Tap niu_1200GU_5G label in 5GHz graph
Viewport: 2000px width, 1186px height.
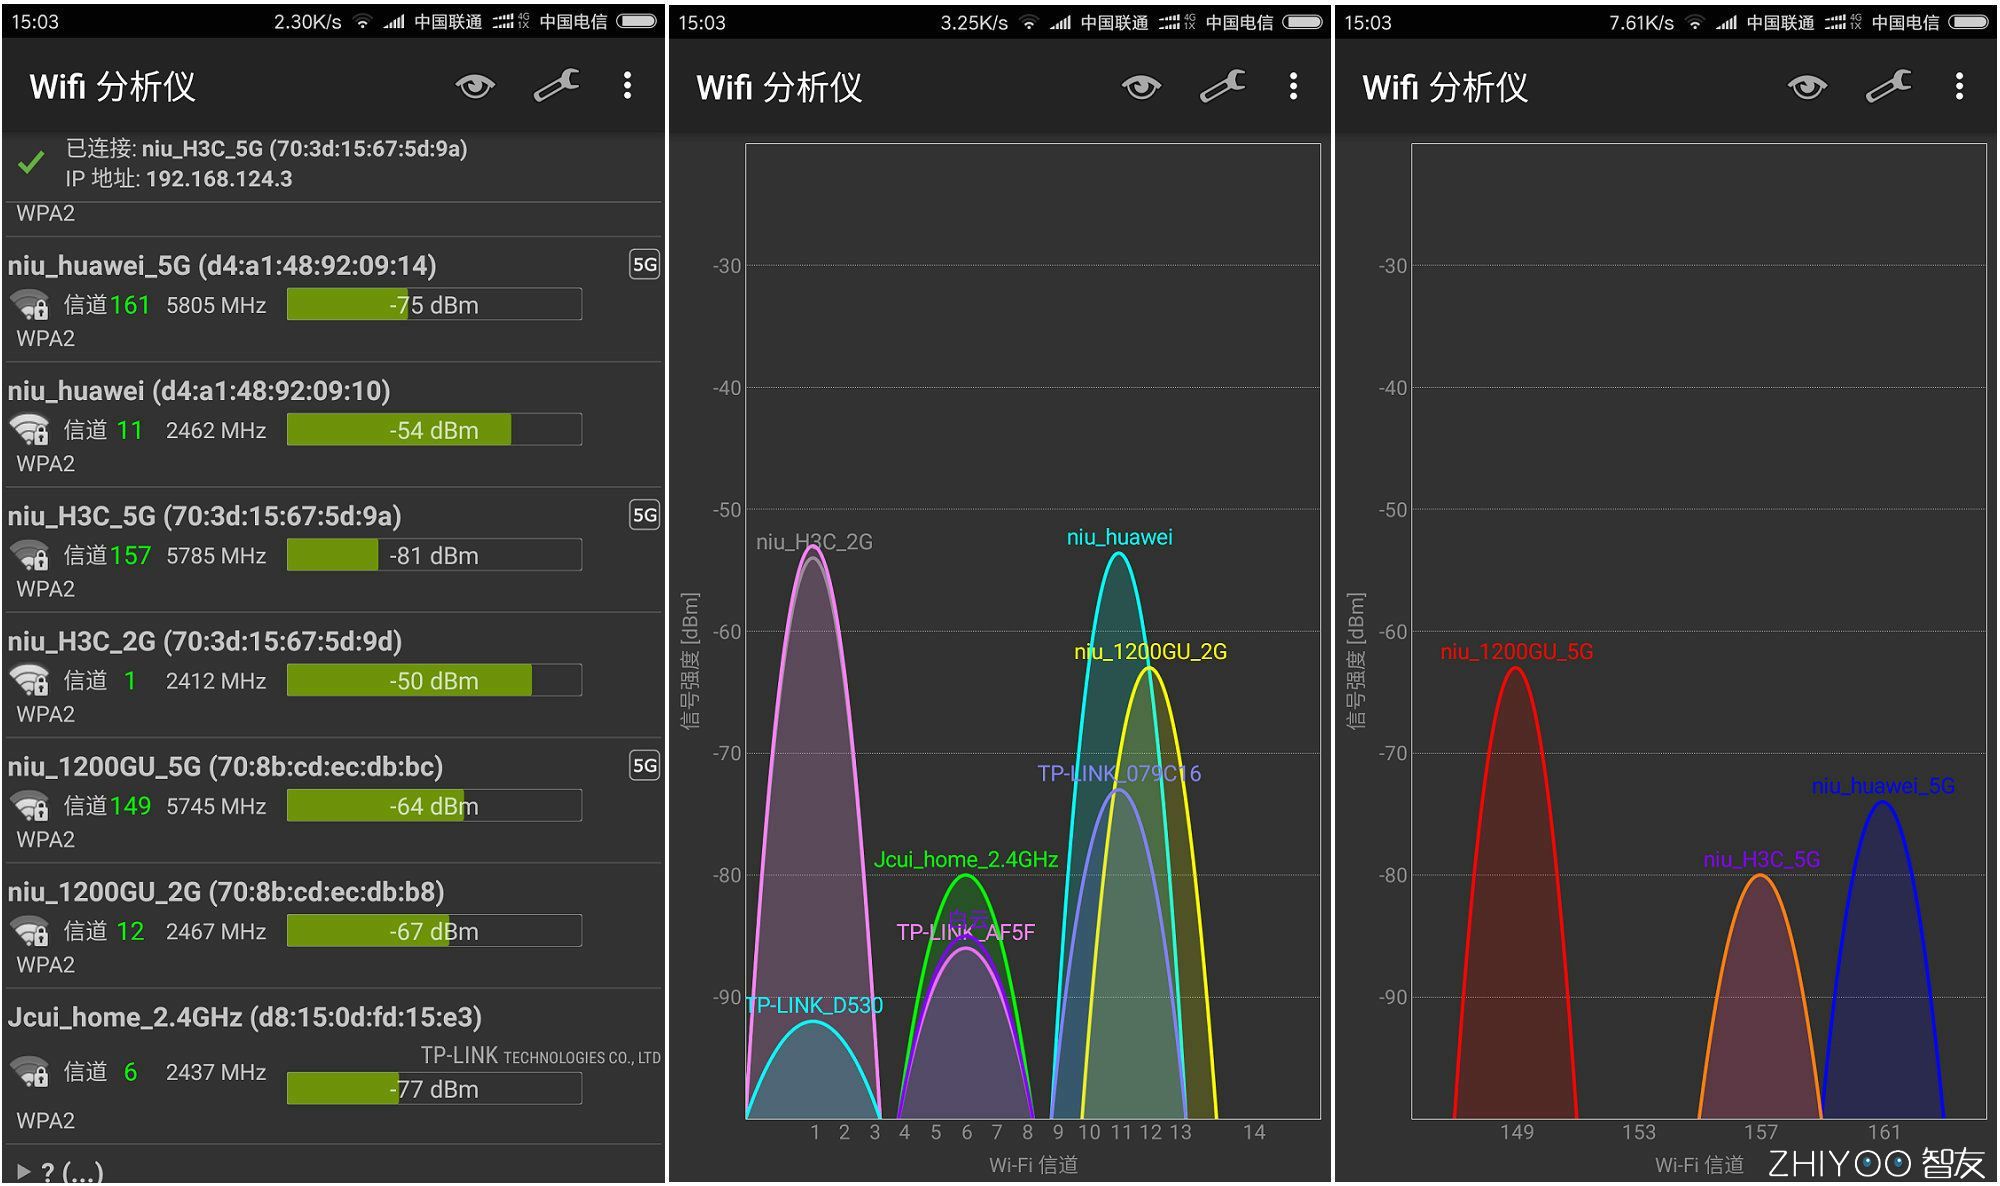click(x=1516, y=652)
